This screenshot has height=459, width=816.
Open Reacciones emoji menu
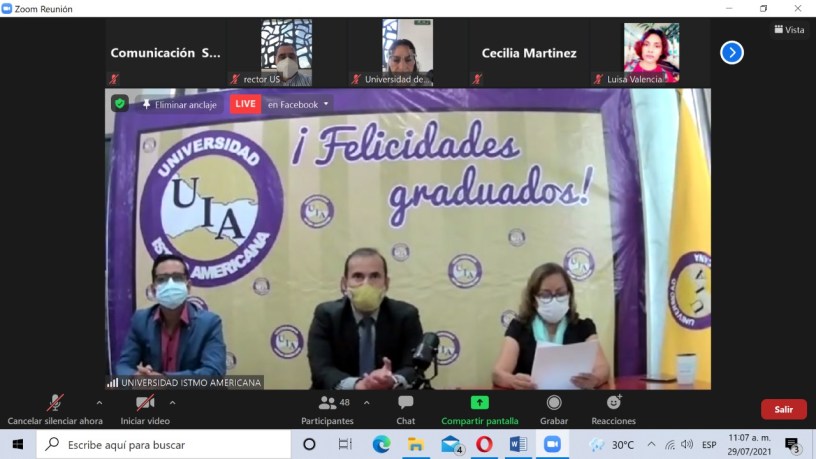[613, 408]
